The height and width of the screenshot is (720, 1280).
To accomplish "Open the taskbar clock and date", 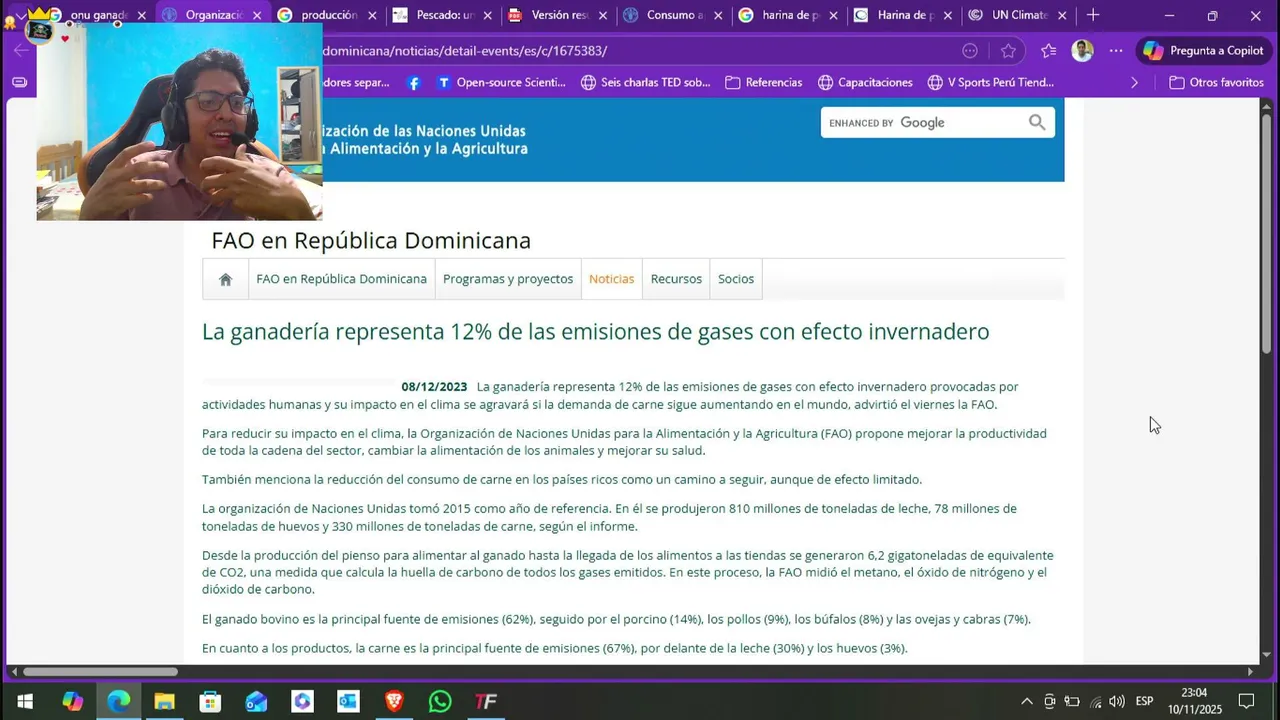I will tap(1195, 701).
